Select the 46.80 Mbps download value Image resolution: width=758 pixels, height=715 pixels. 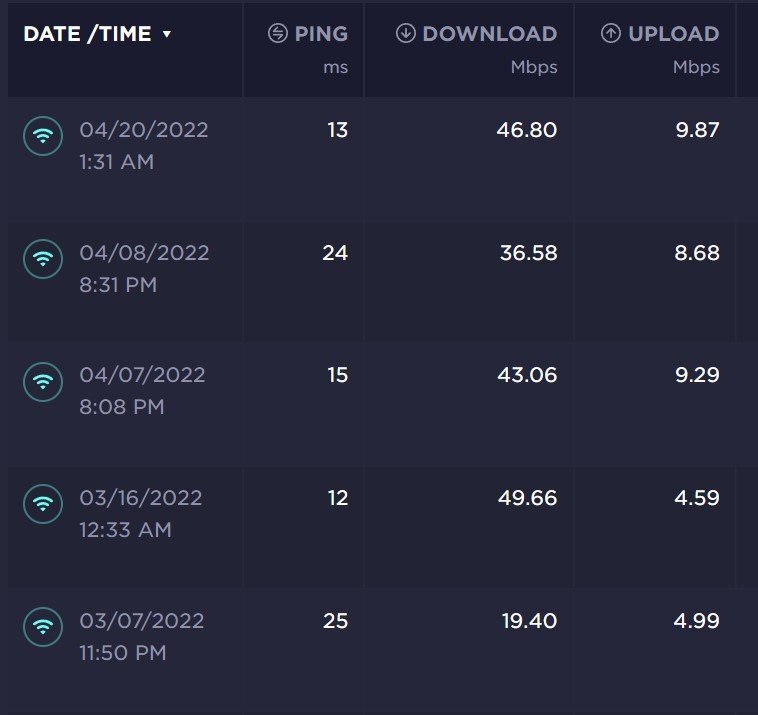point(527,130)
